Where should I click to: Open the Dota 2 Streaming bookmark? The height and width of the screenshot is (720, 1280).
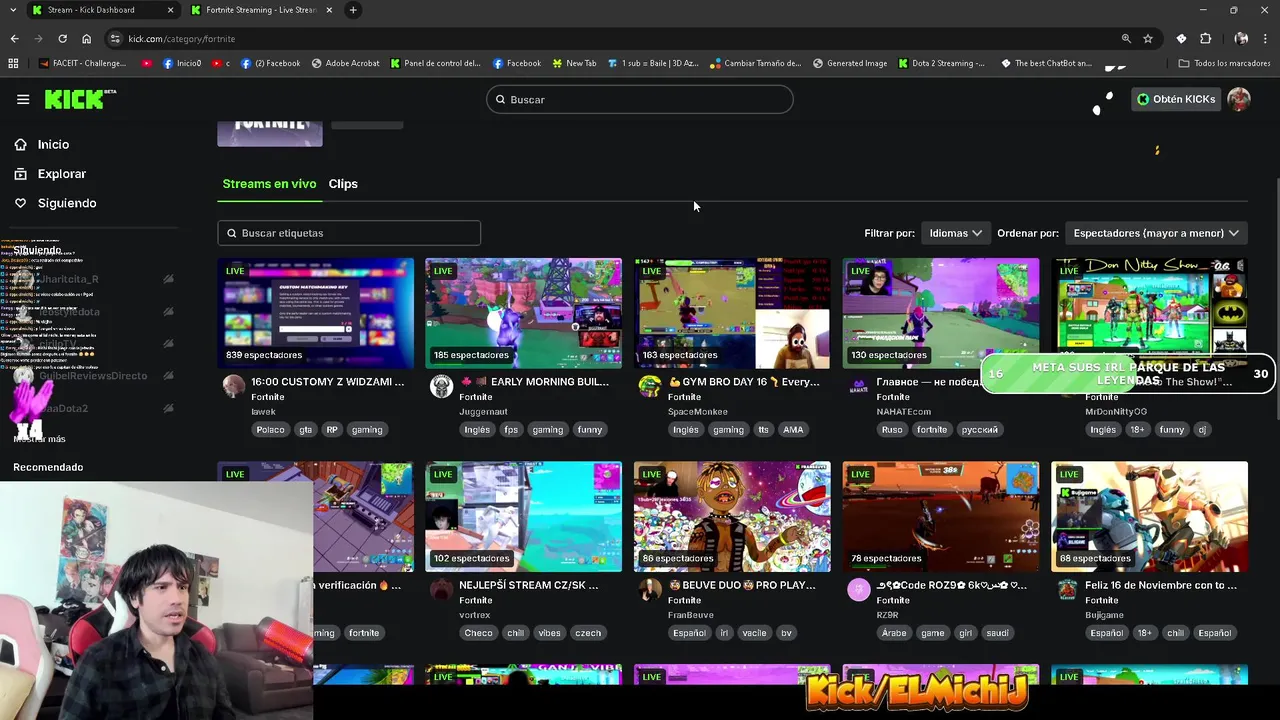[x=941, y=63]
